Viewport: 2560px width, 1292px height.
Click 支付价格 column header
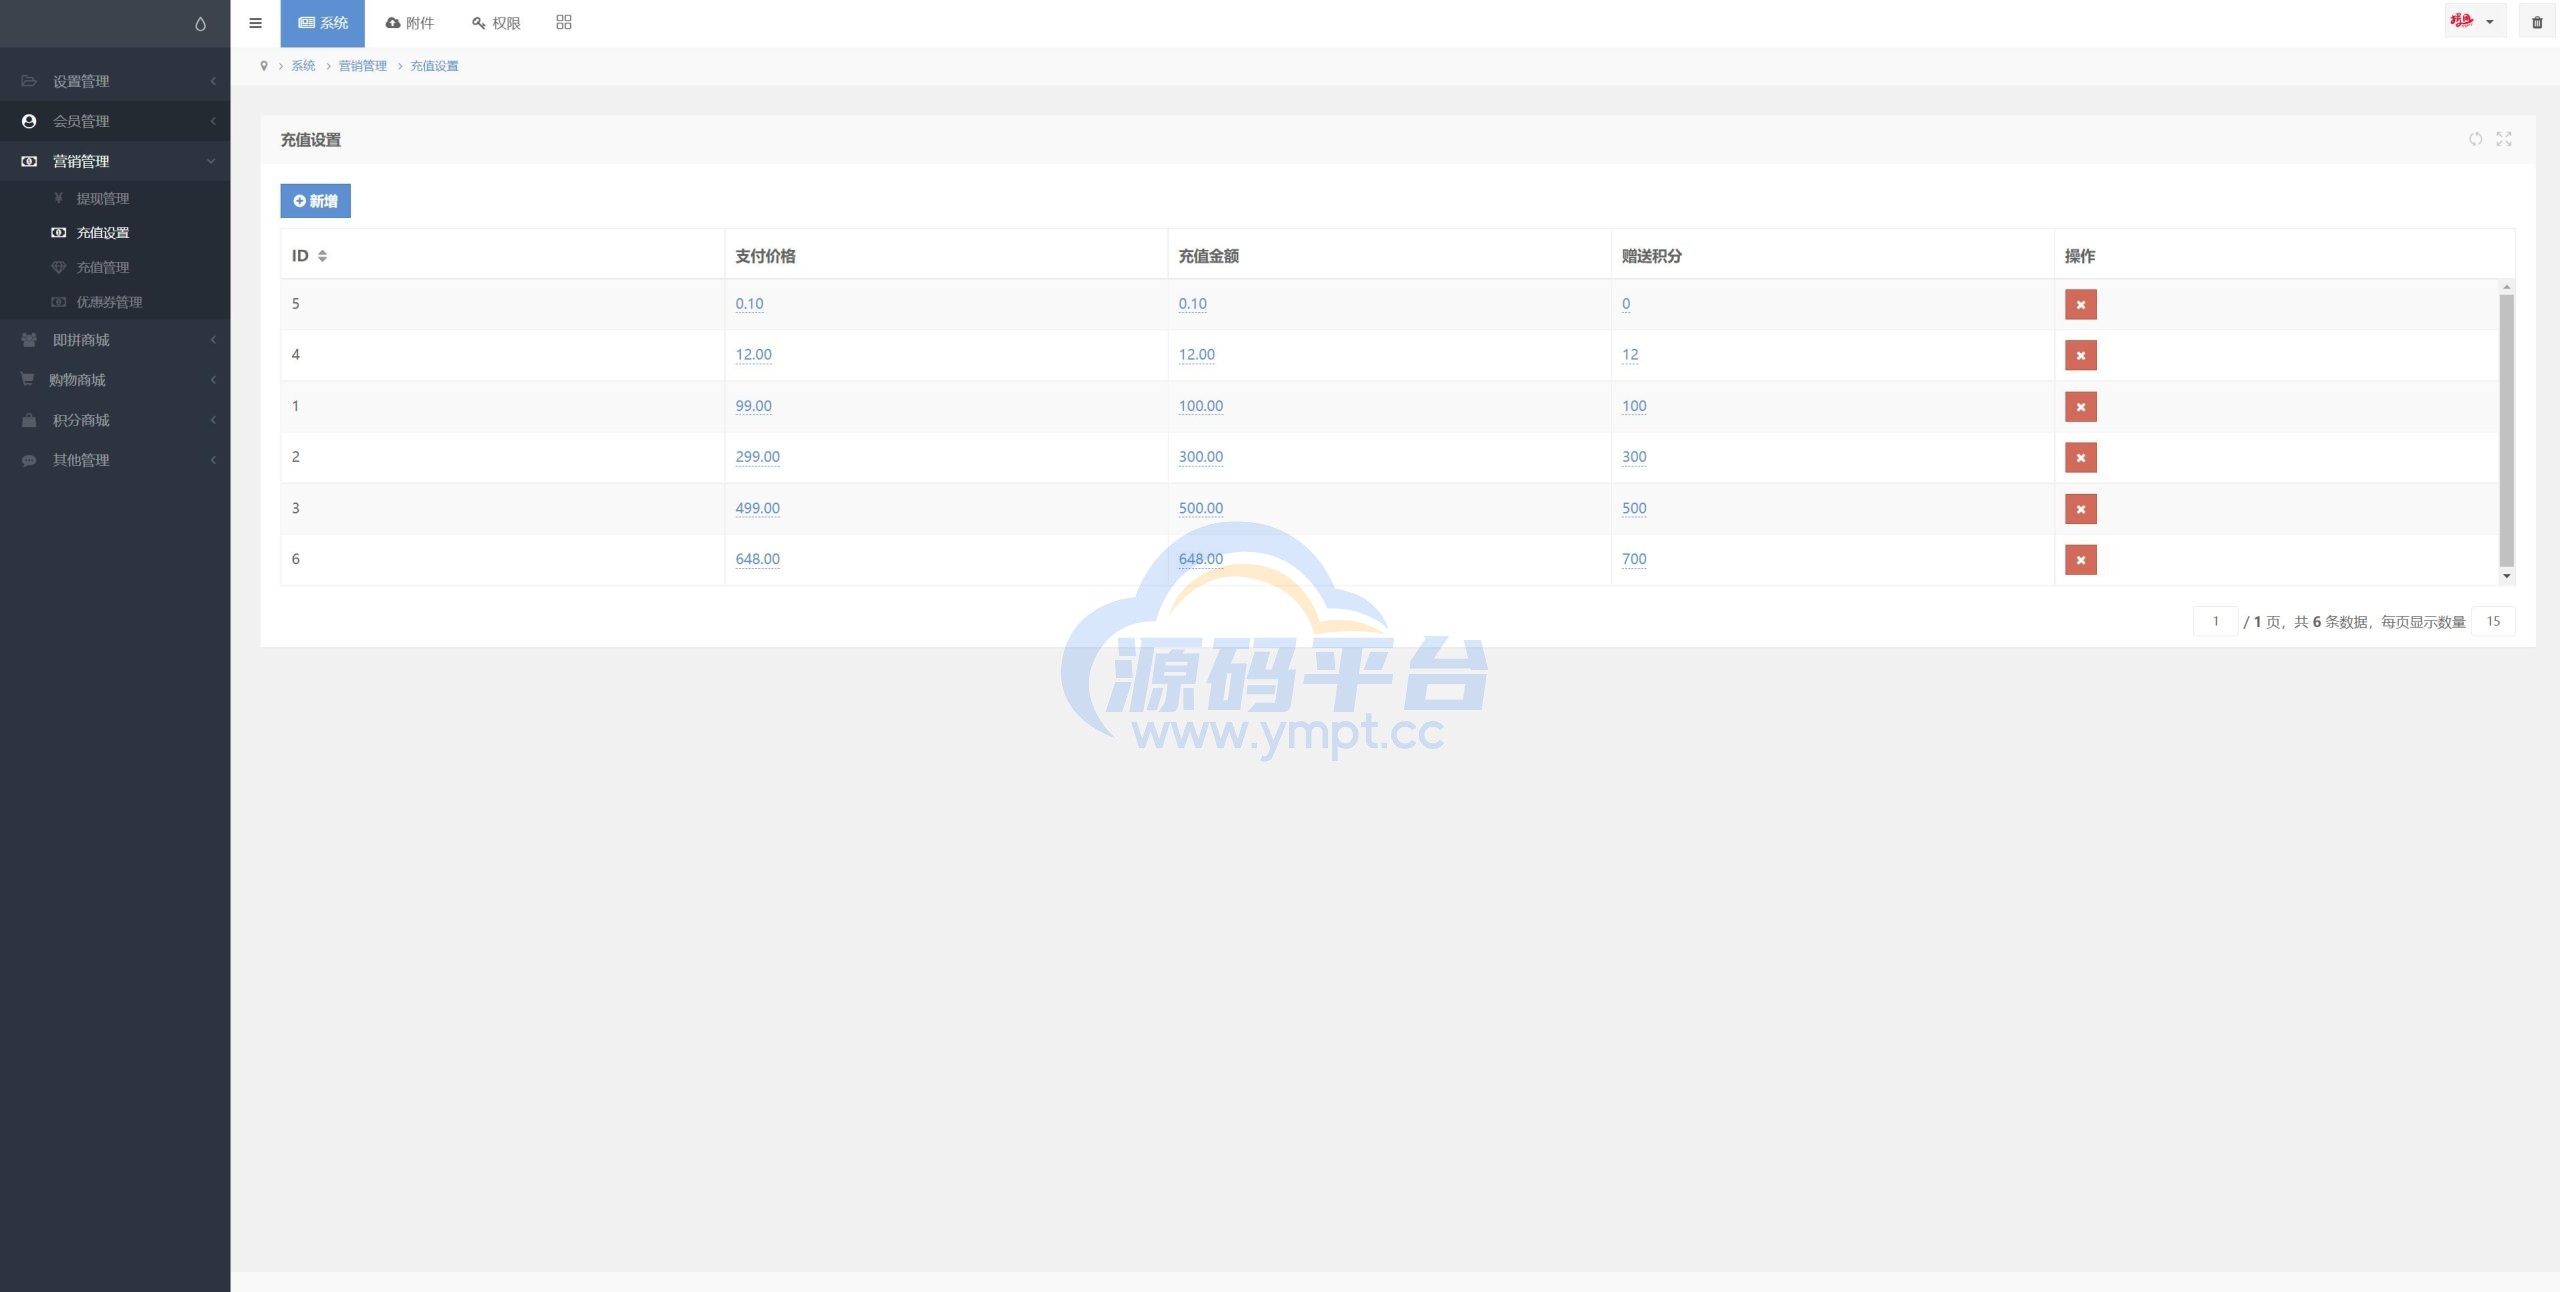[765, 256]
